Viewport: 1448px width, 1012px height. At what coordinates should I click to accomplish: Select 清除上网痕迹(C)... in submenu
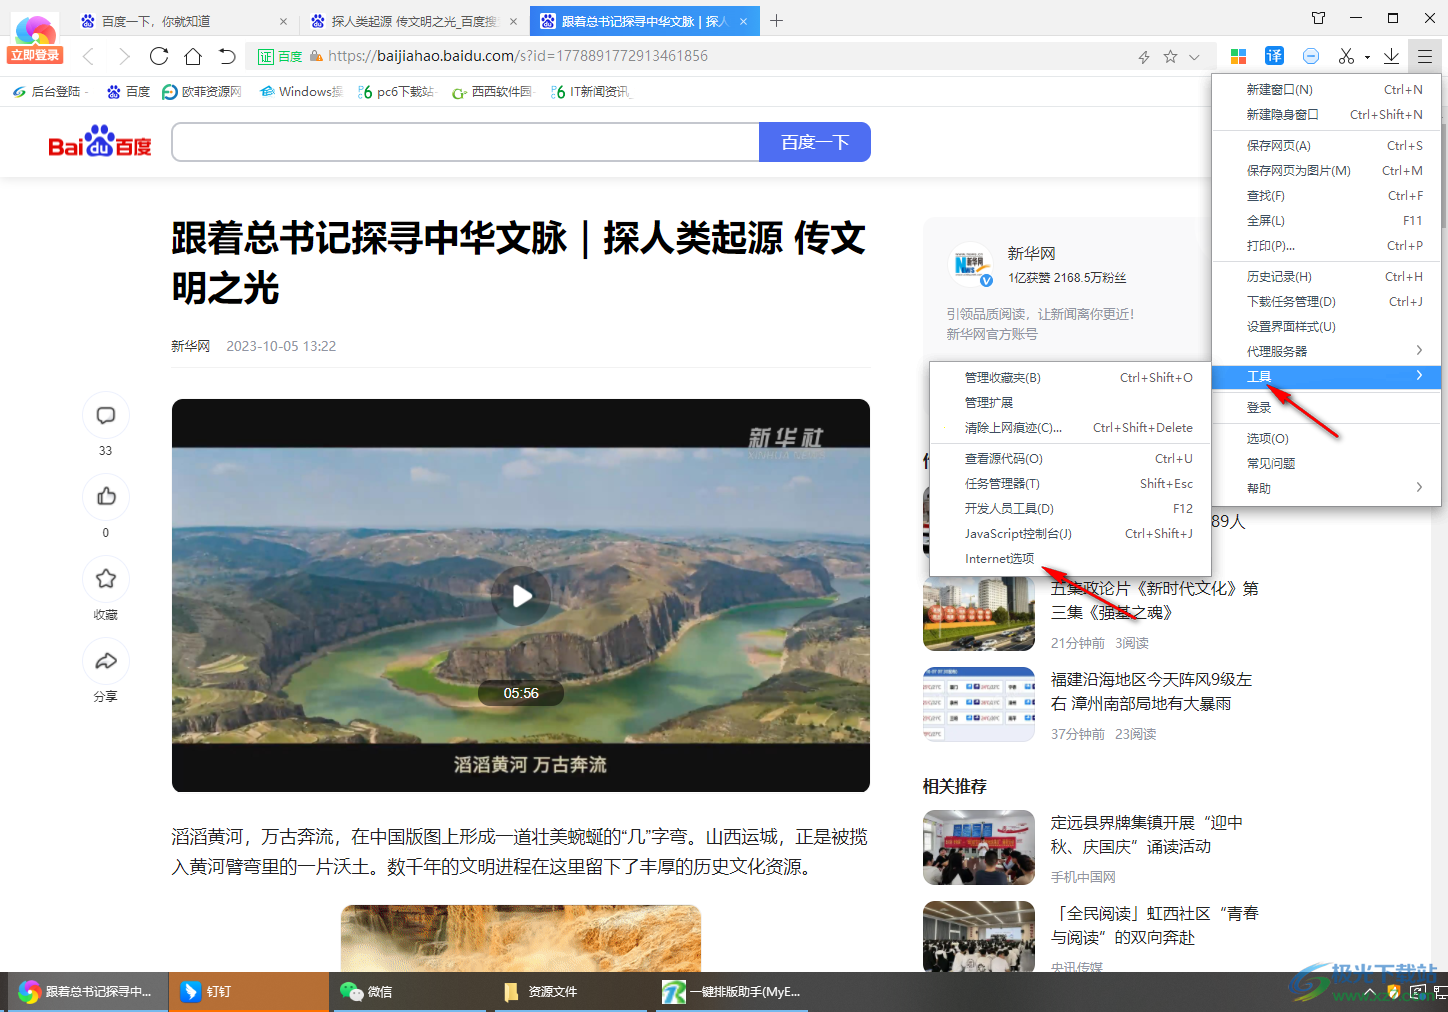tap(1070, 427)
